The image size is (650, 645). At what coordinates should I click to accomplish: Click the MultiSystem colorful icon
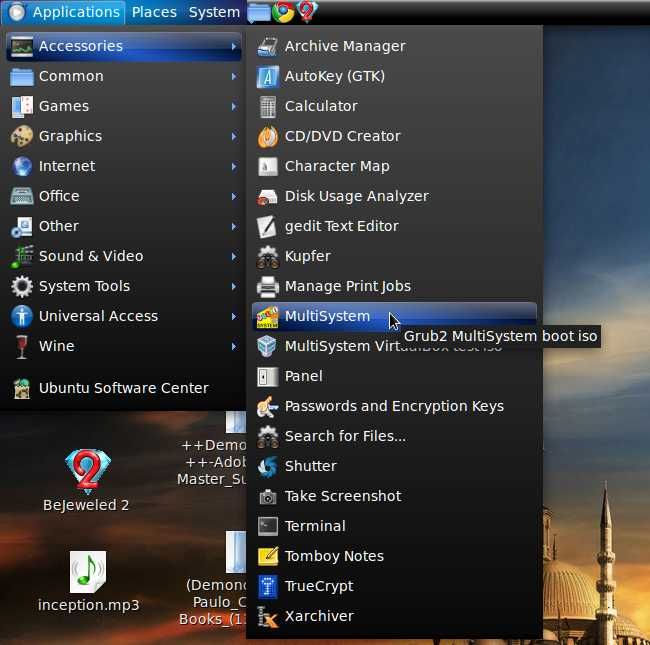[267, 317]
